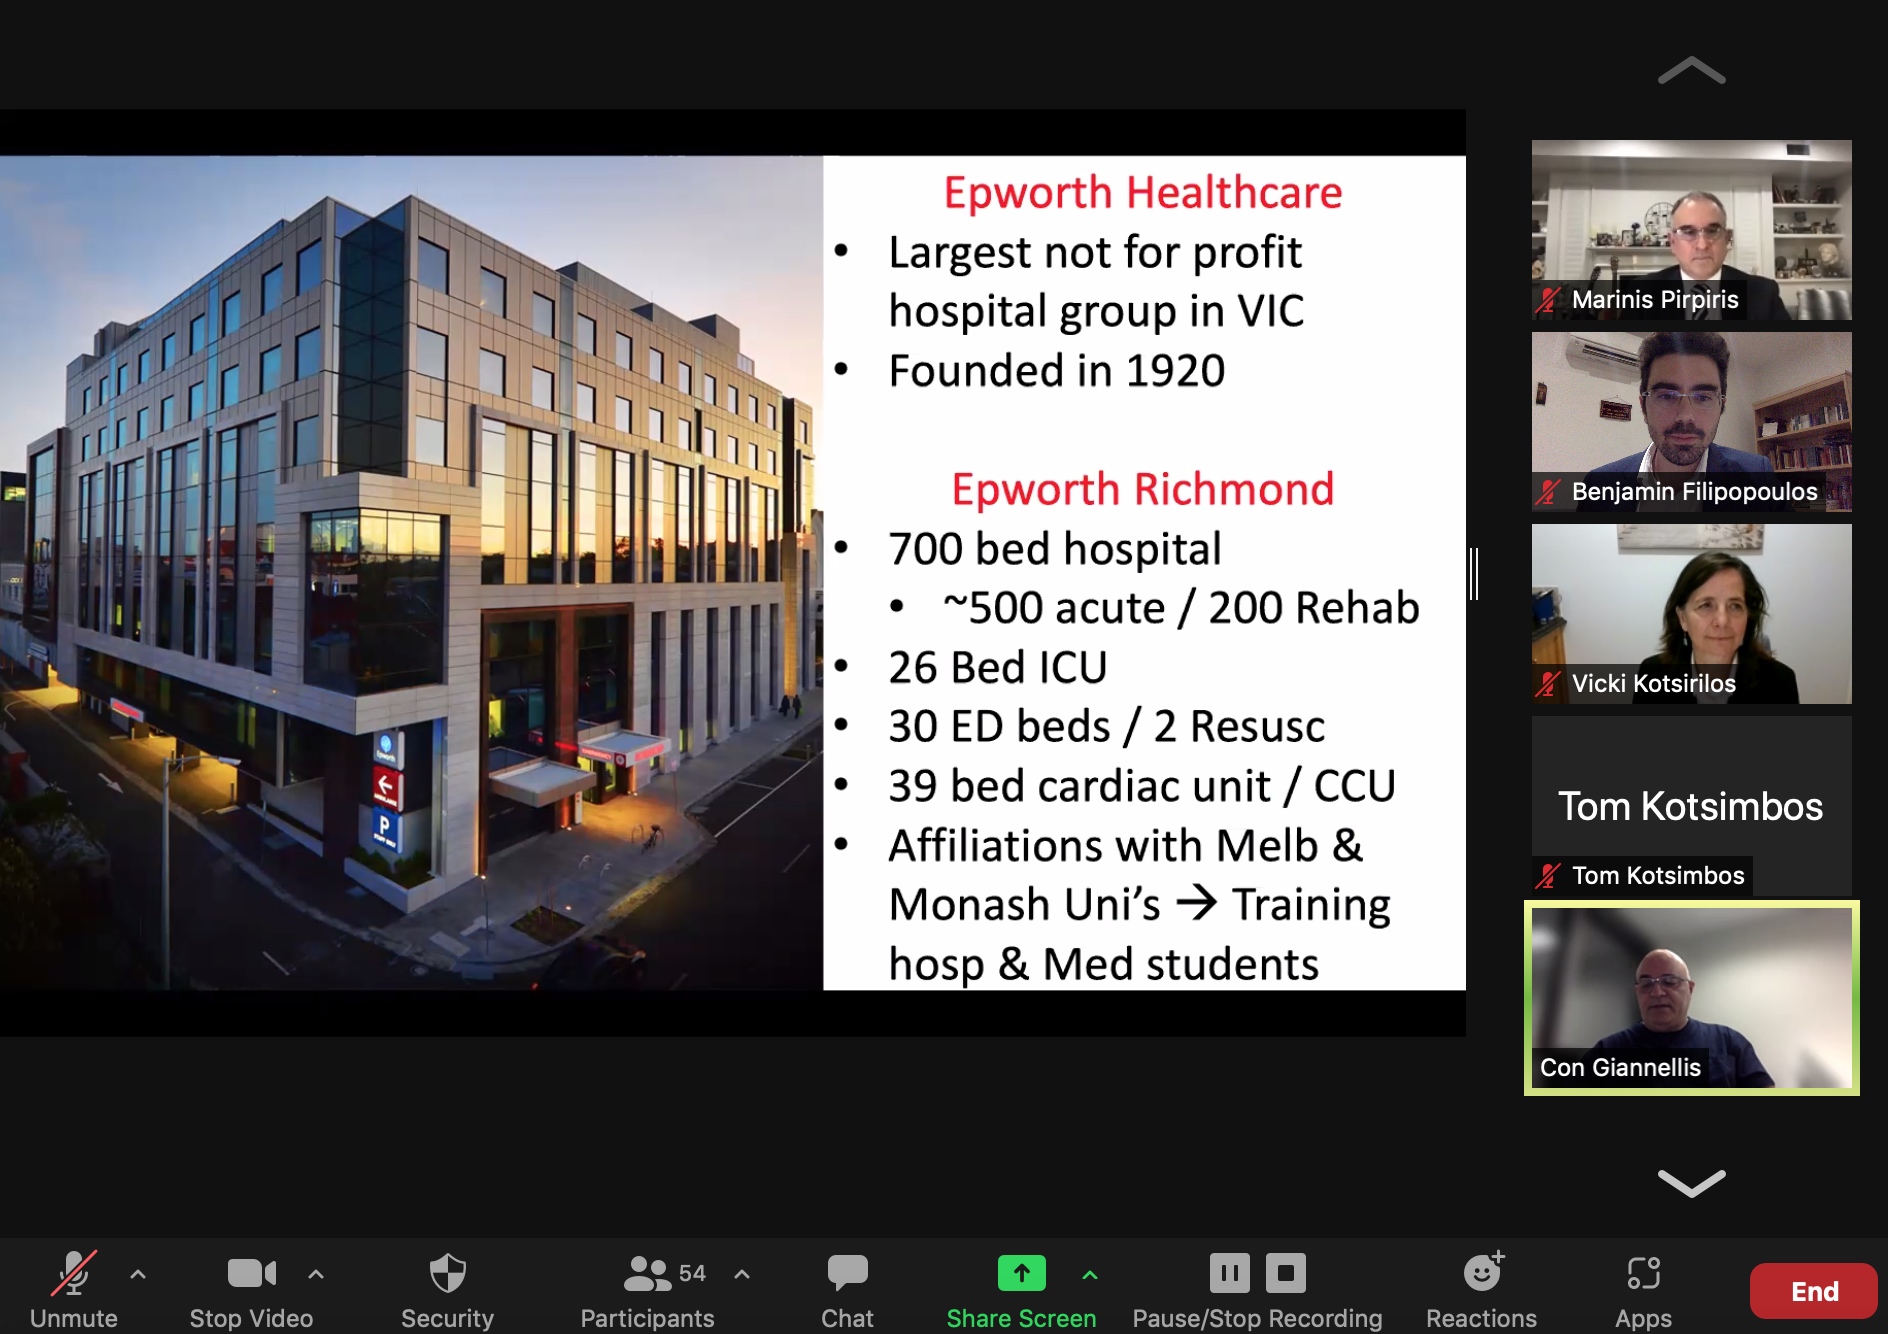
Task: Click the green Share Screen icon
Action: pos(1021,1274)
